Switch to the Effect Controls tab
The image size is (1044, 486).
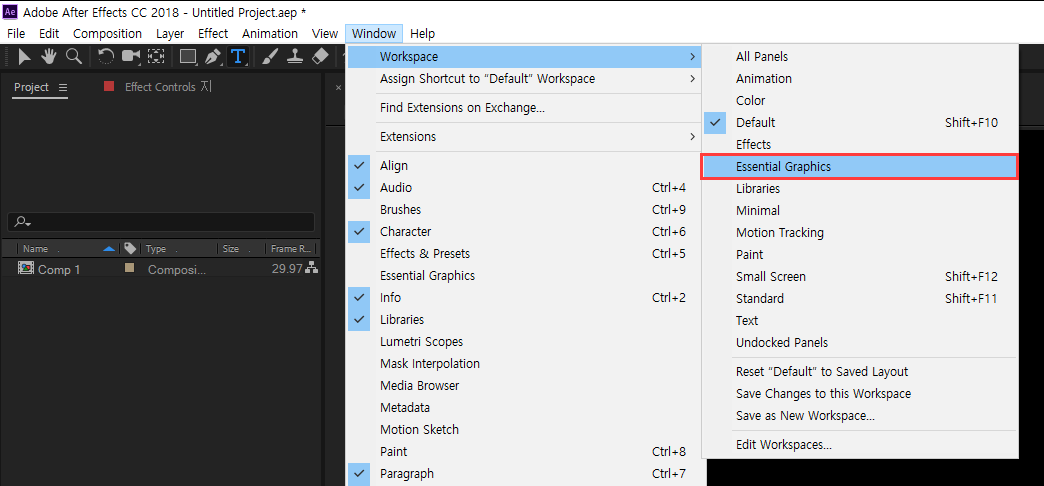[168, 87]
